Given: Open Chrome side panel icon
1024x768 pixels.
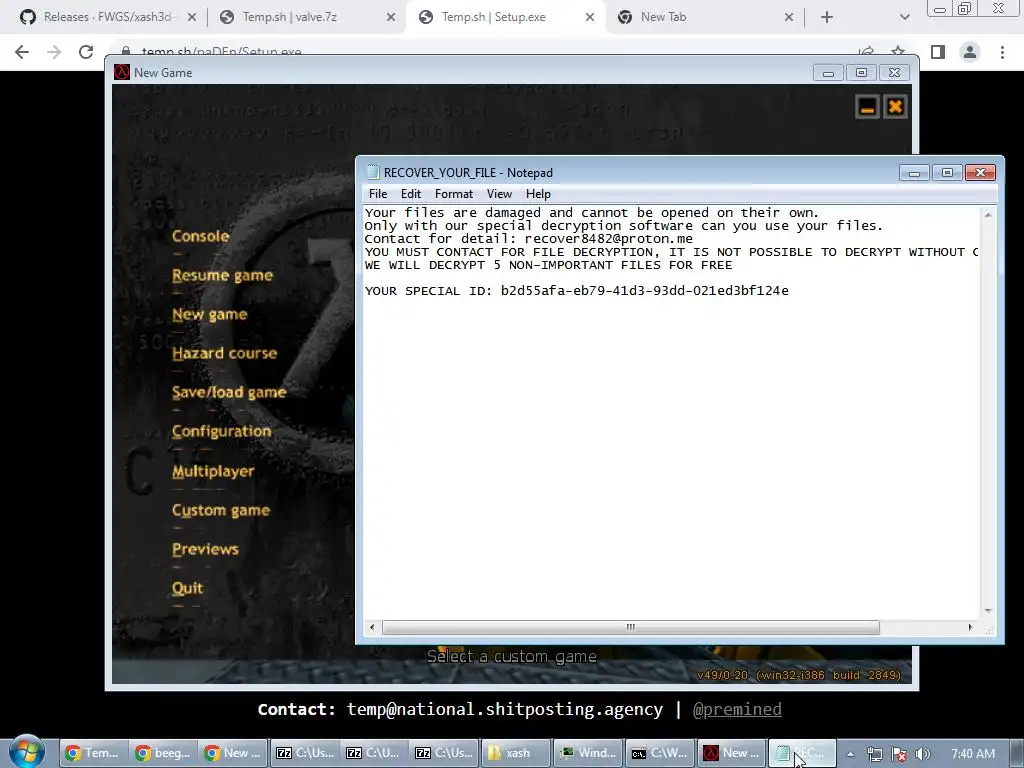Looking at the screenshot, I should pos(938,52).
